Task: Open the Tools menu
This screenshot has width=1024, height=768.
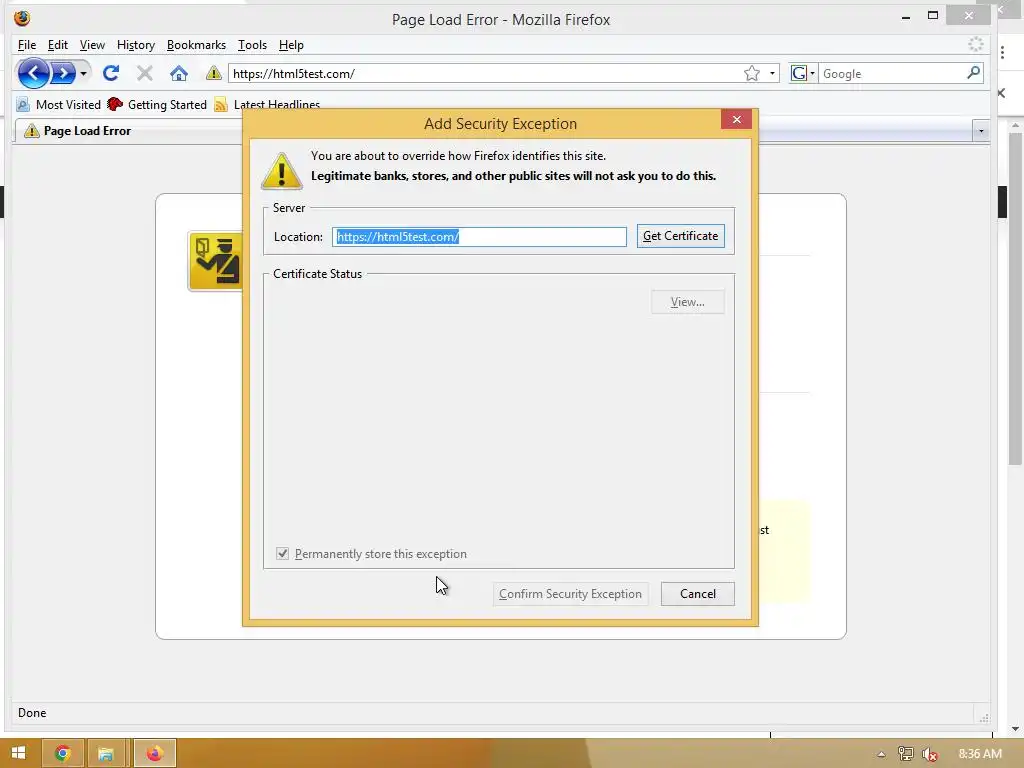Action: tap(252, 45)
